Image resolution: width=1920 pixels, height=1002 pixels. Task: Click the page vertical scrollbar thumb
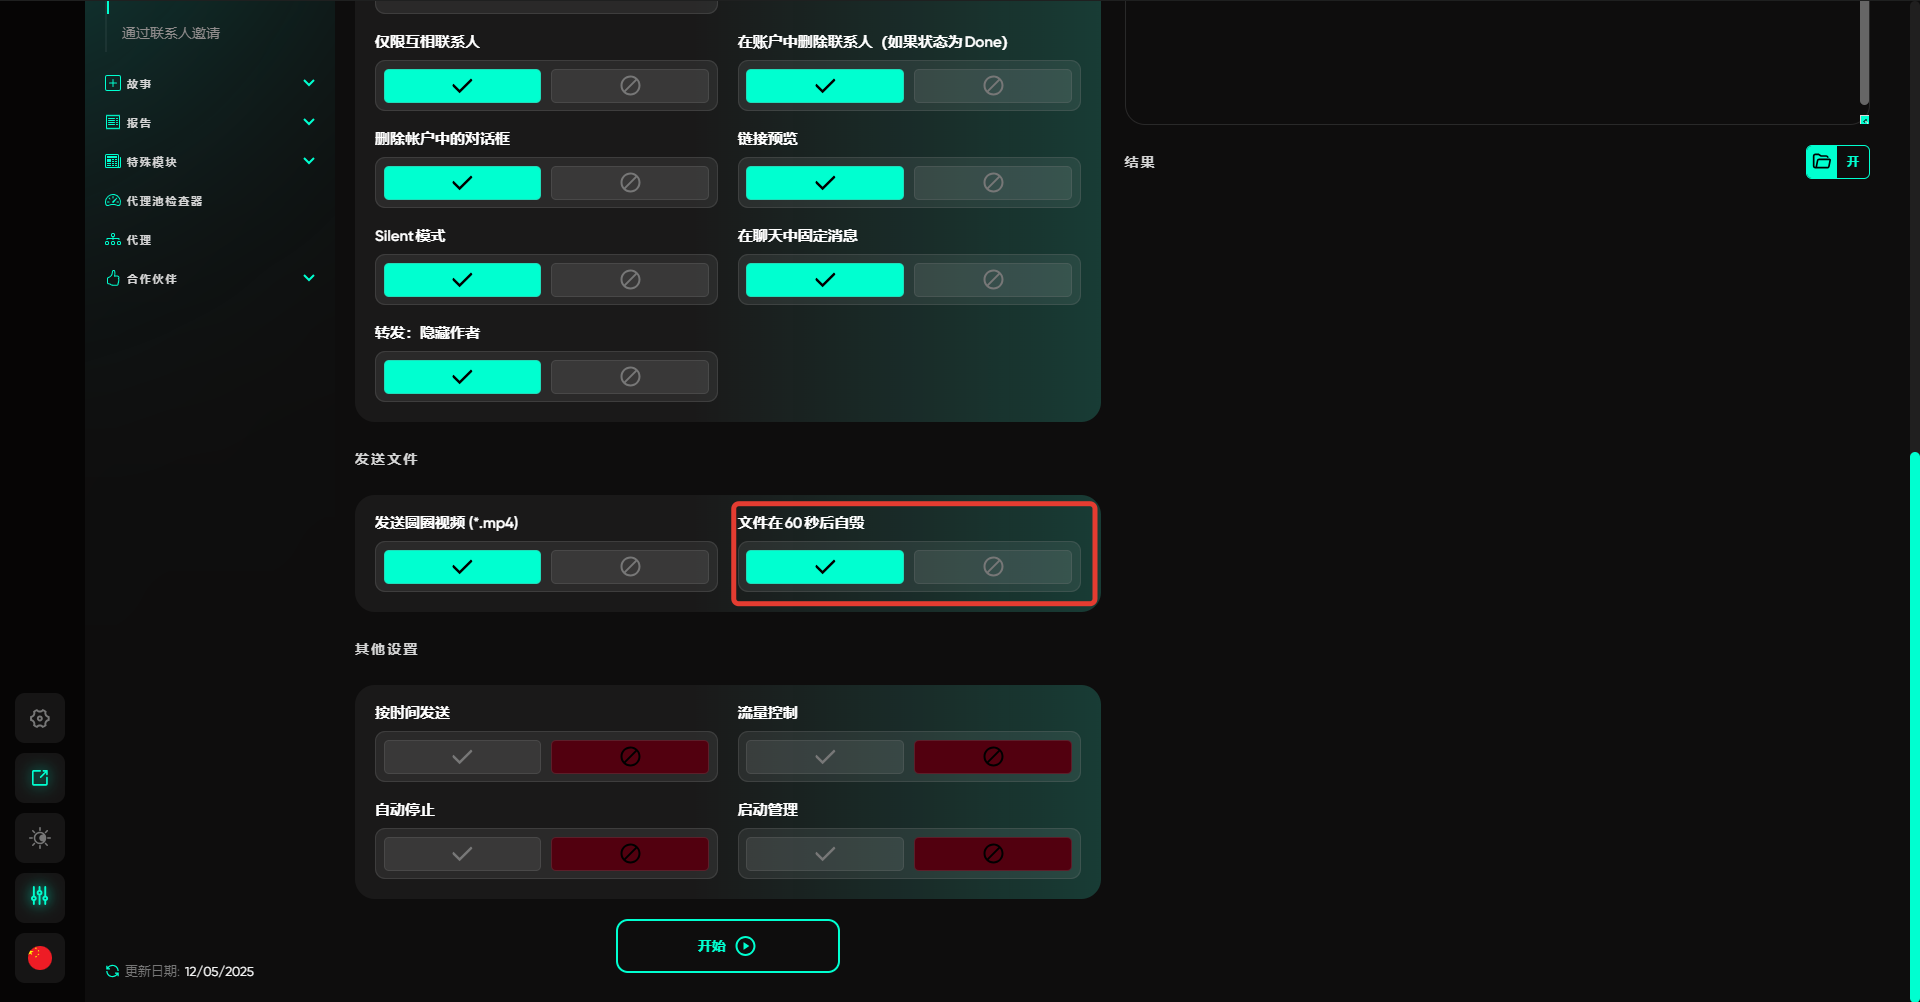[x=1913, y=720]
